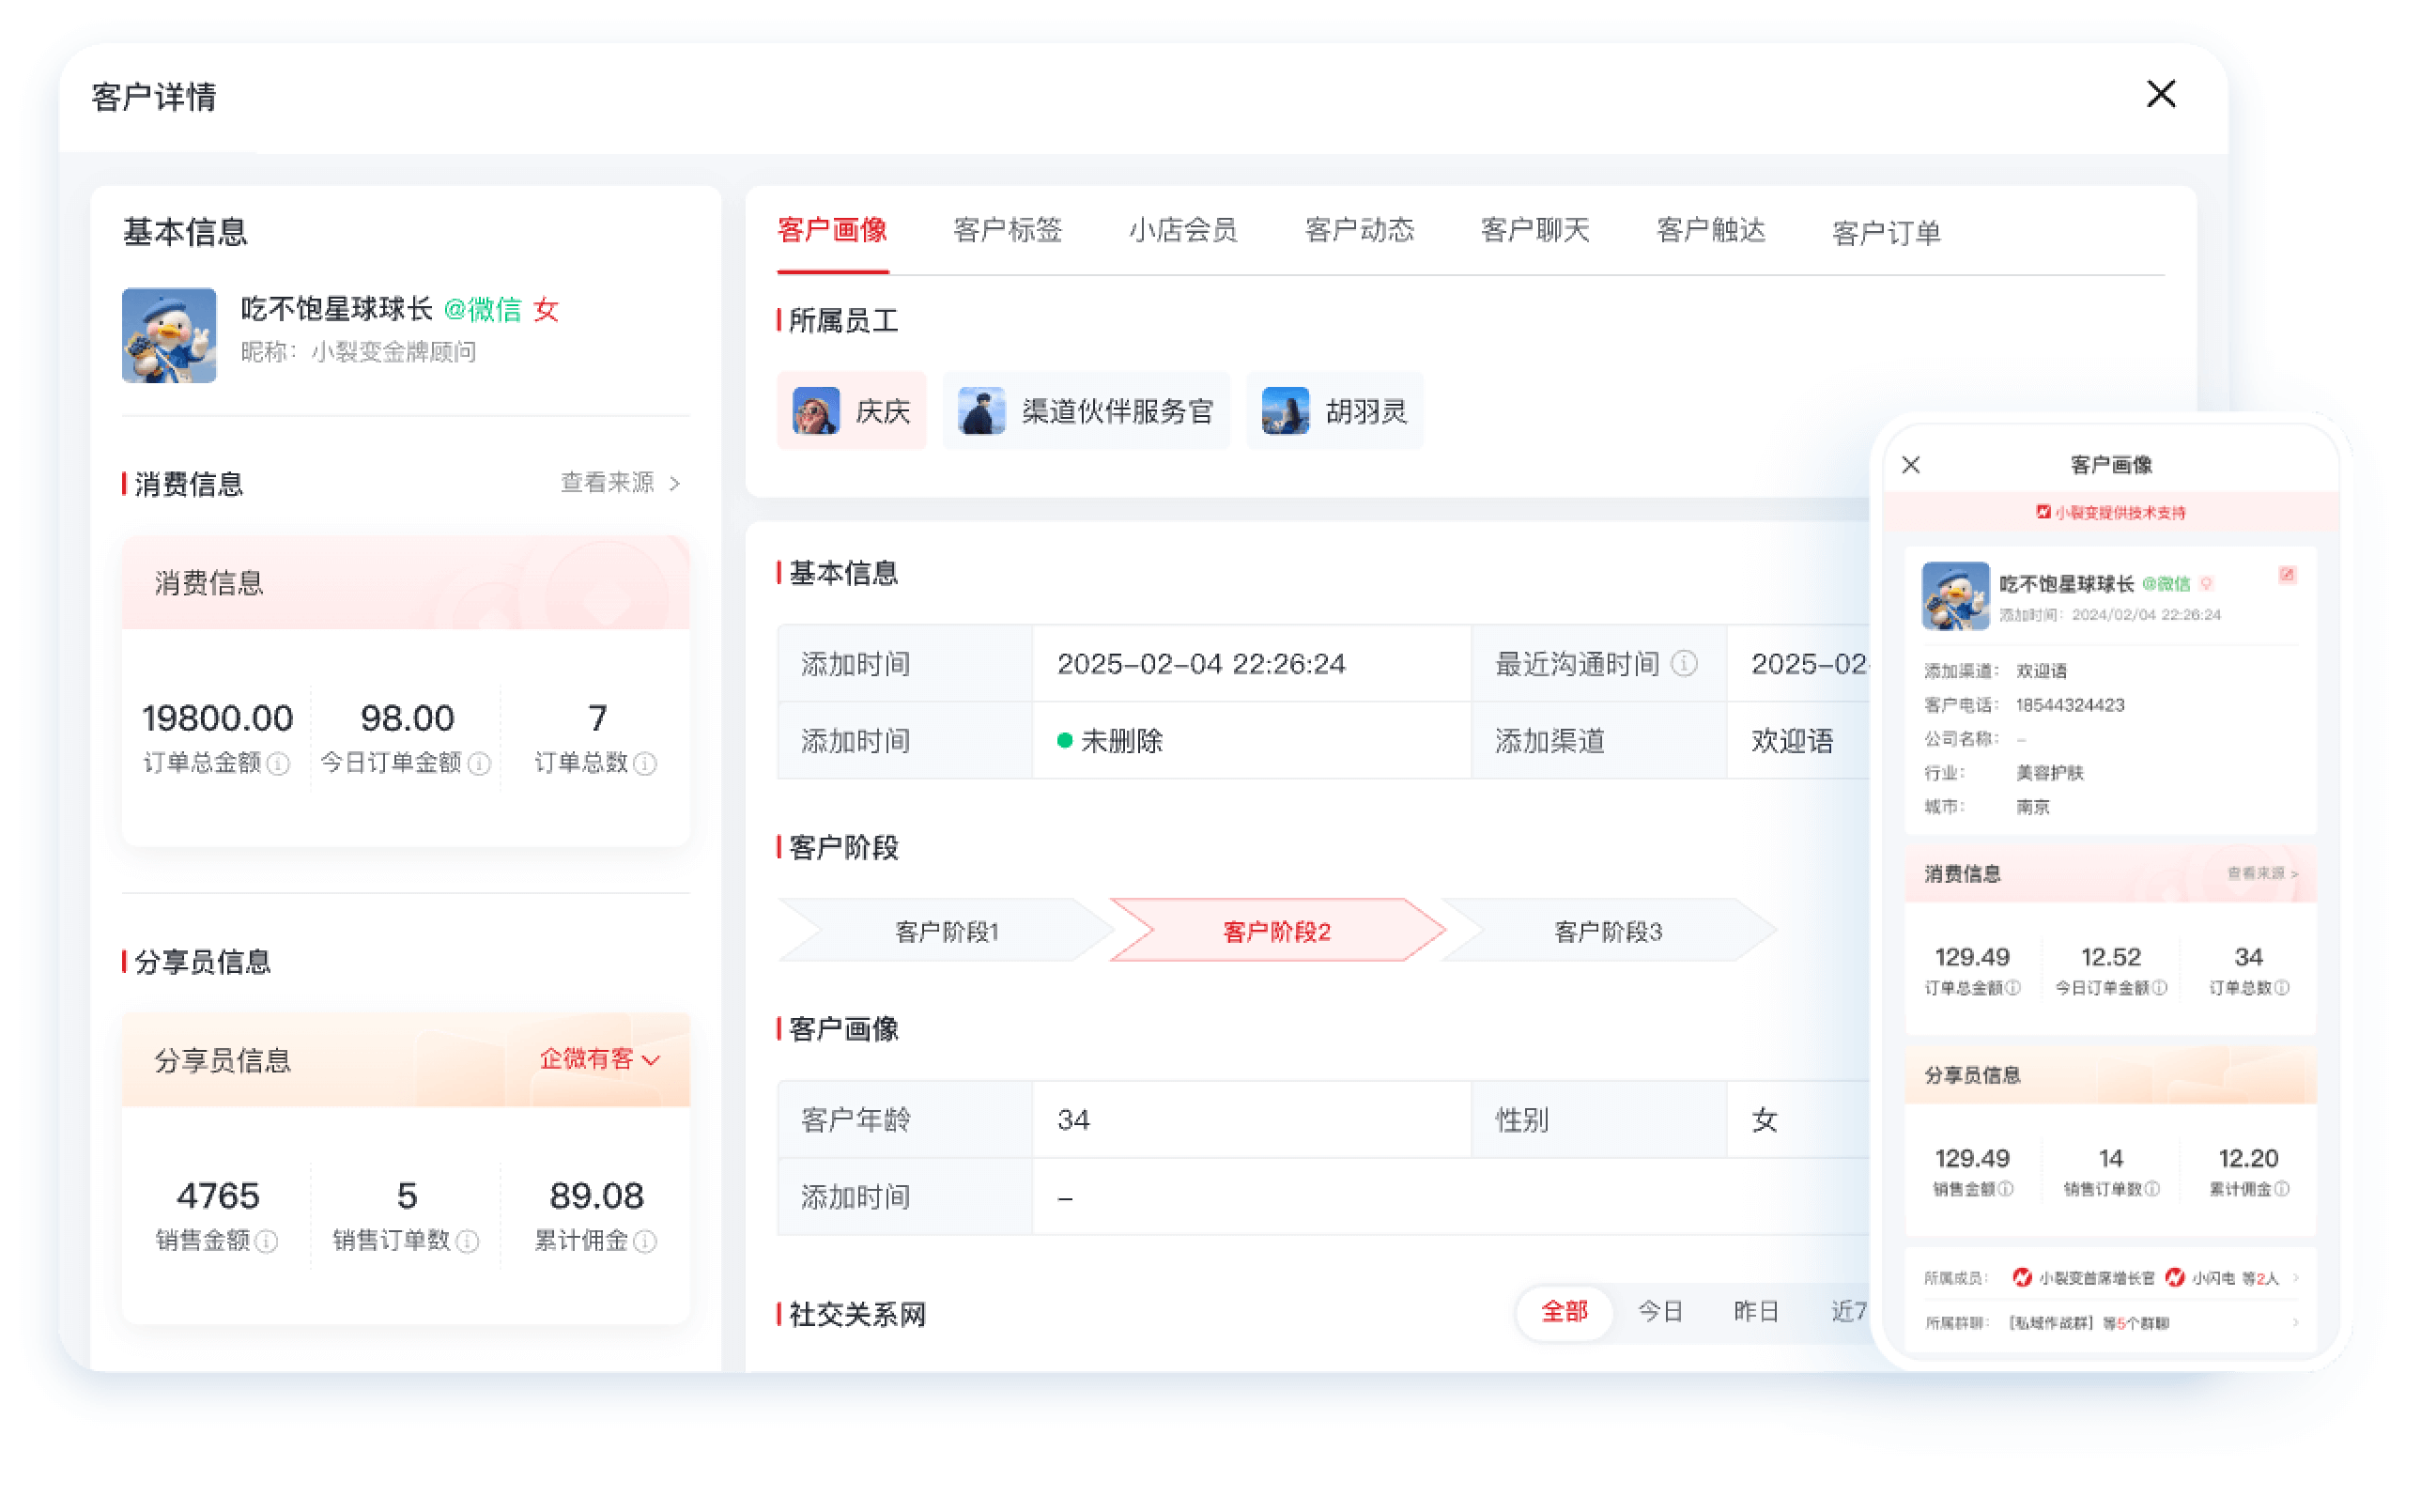This screenshot has width=2436, height=1512.
Task: Click info icon next to 累计佣金 under 89.08
Action: point(646,1241)
